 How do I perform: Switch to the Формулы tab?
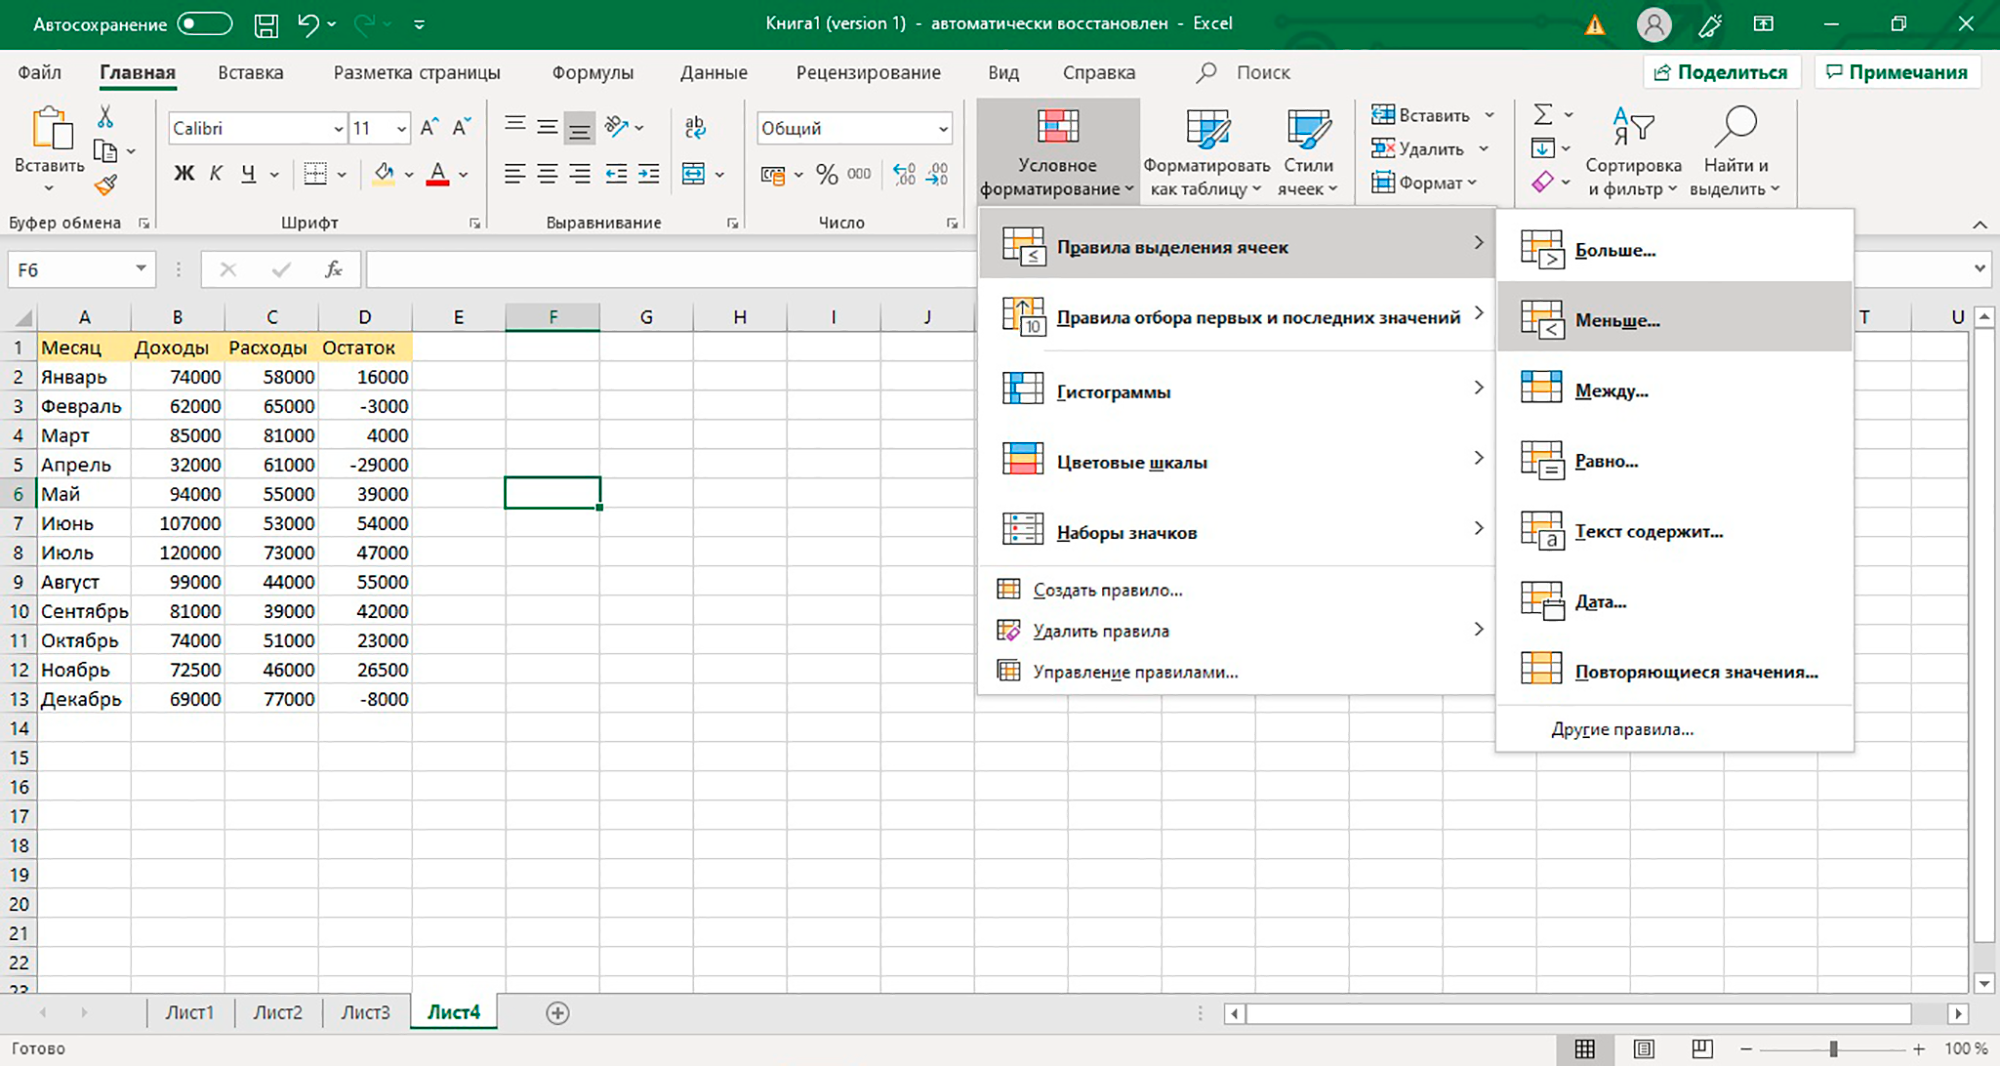(x=593, y=72)
